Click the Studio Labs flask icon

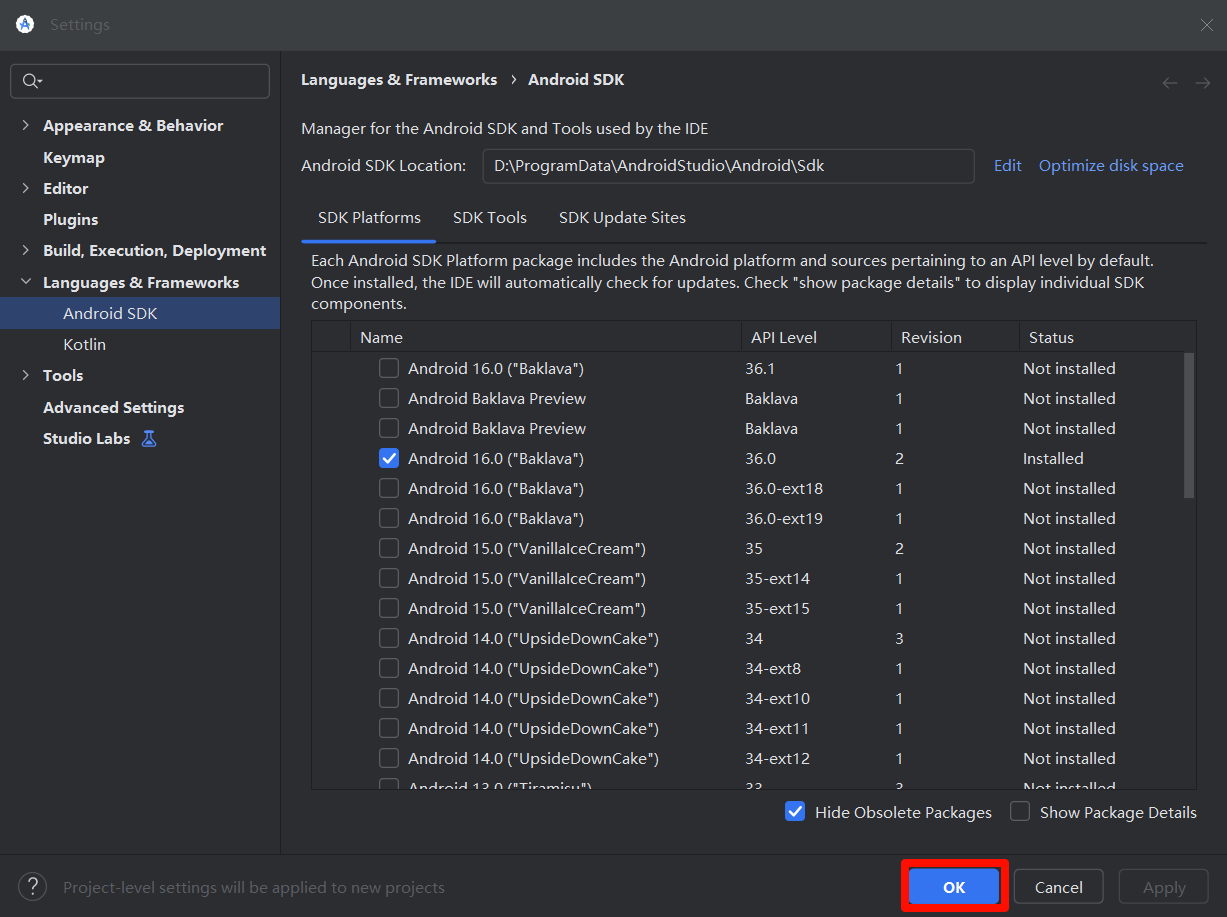click(149, 438)
